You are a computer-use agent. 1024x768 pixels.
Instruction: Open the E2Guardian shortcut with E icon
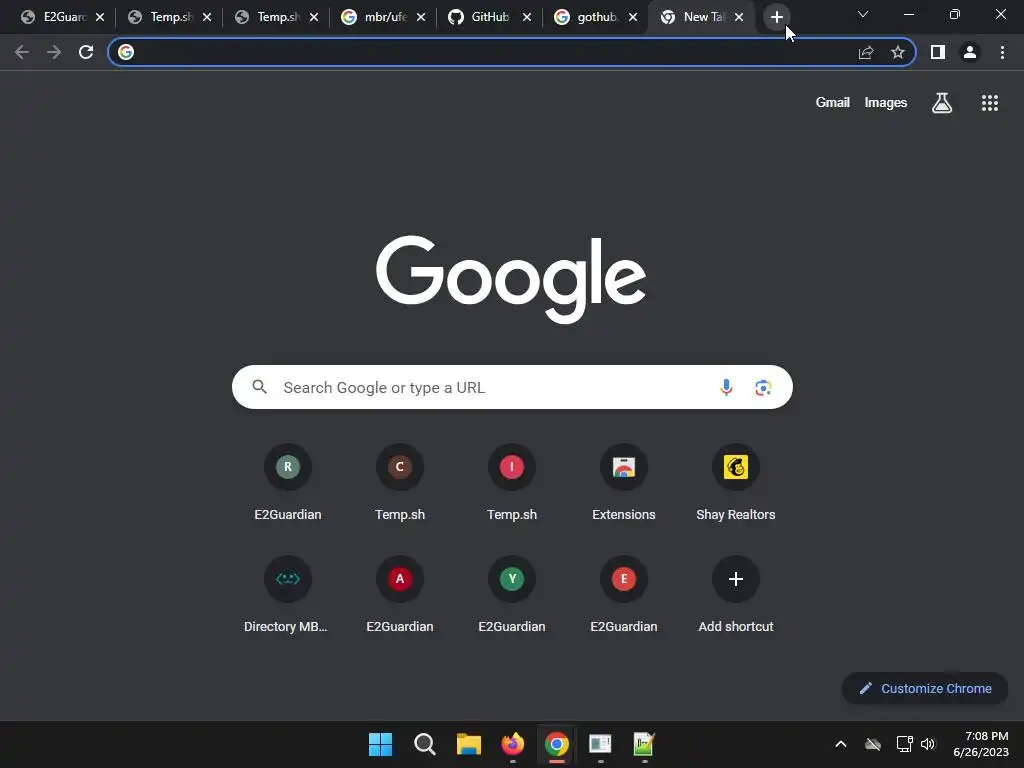coord(624,595)
